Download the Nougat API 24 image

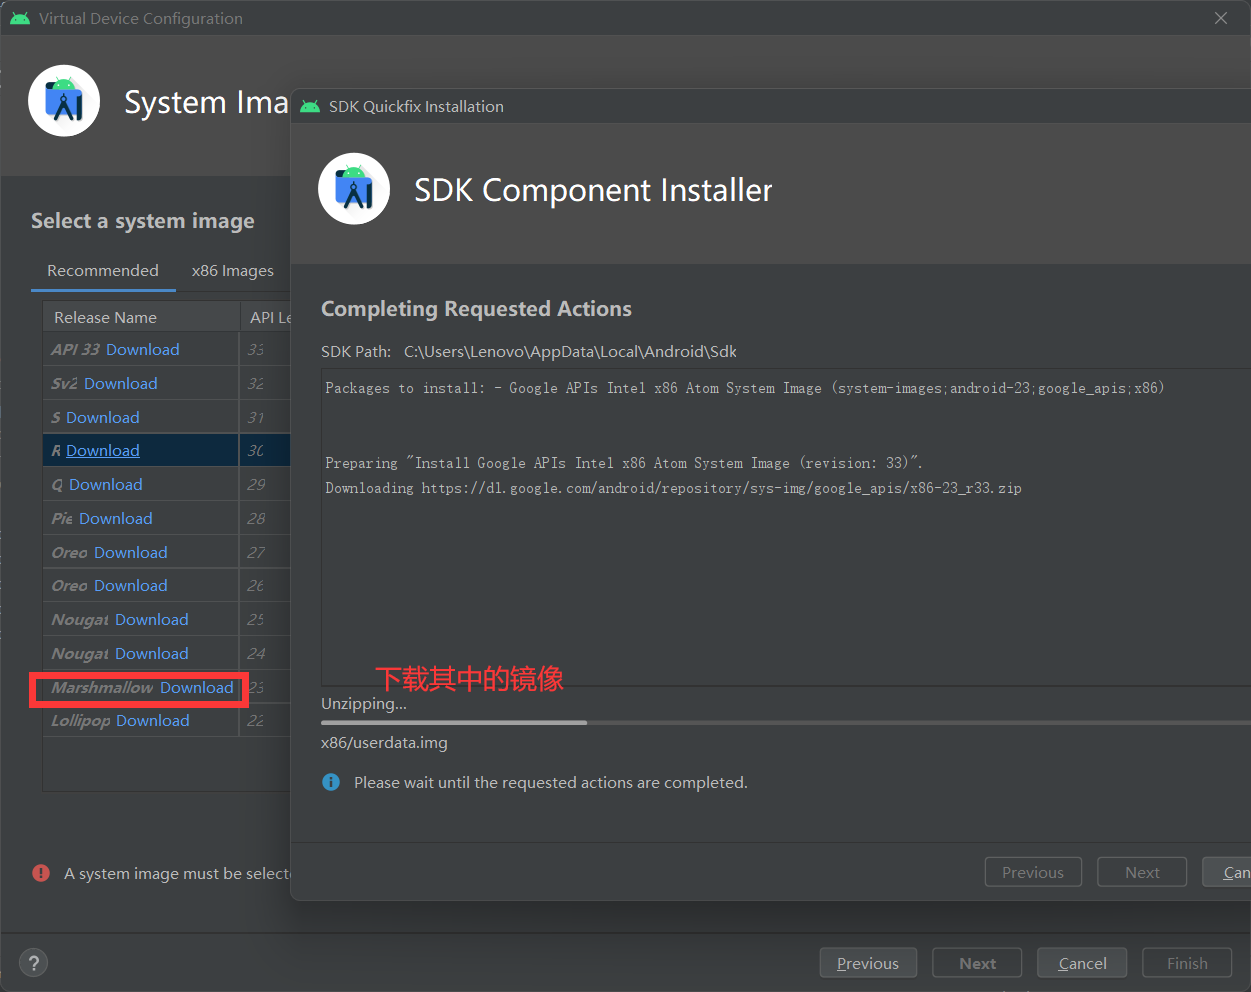pyautogui.click(x=152, y=654)
